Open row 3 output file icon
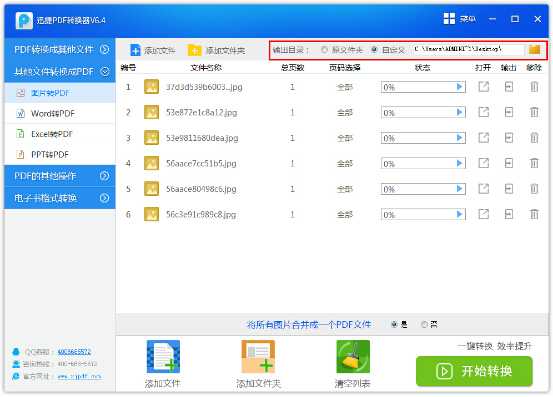This screenshot has height=397, width=553. (484, 138)
